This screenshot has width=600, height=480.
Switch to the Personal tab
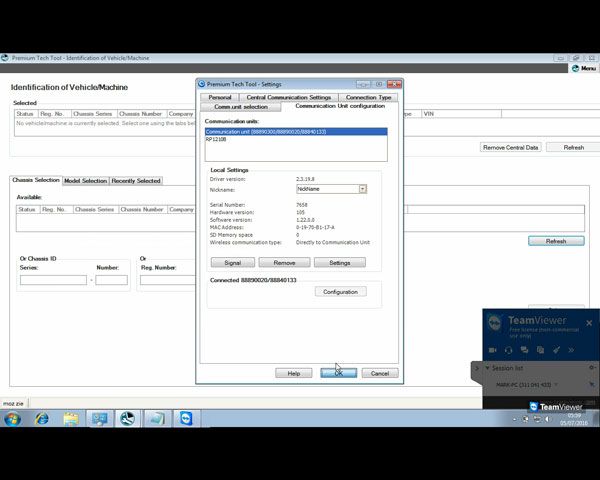219,97
